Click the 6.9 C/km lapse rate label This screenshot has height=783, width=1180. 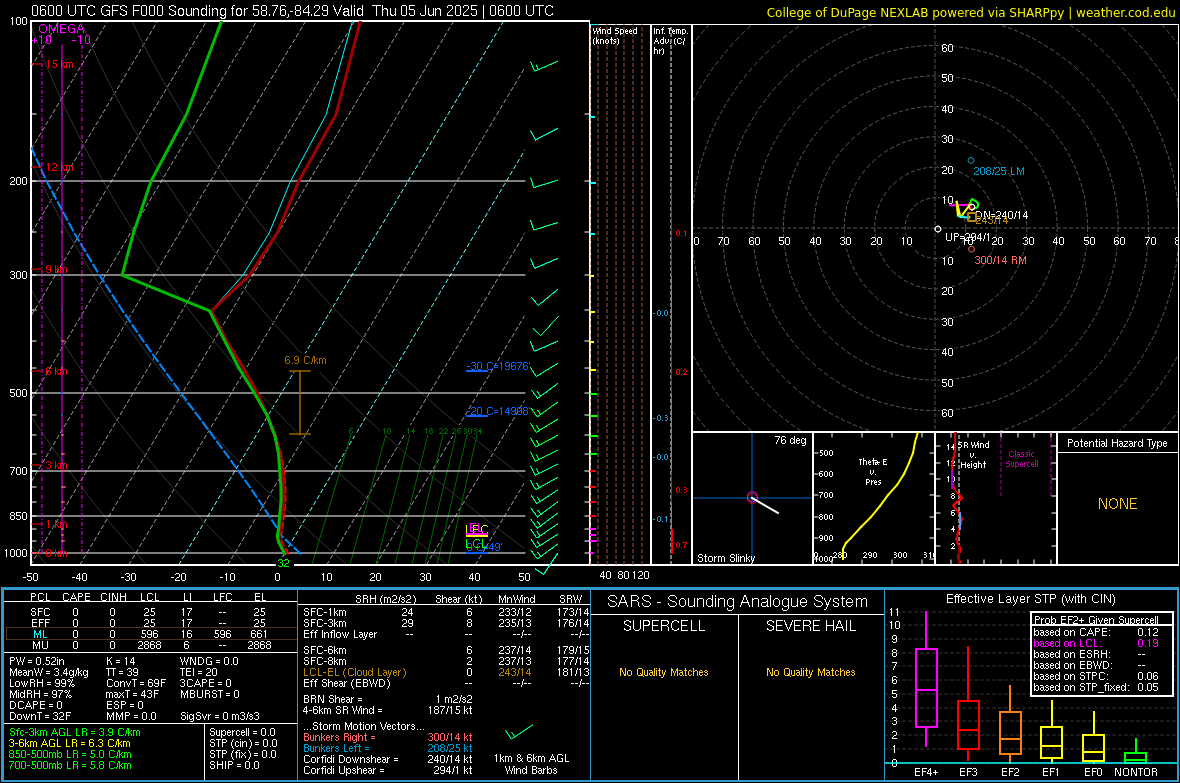tap(305, 360)
